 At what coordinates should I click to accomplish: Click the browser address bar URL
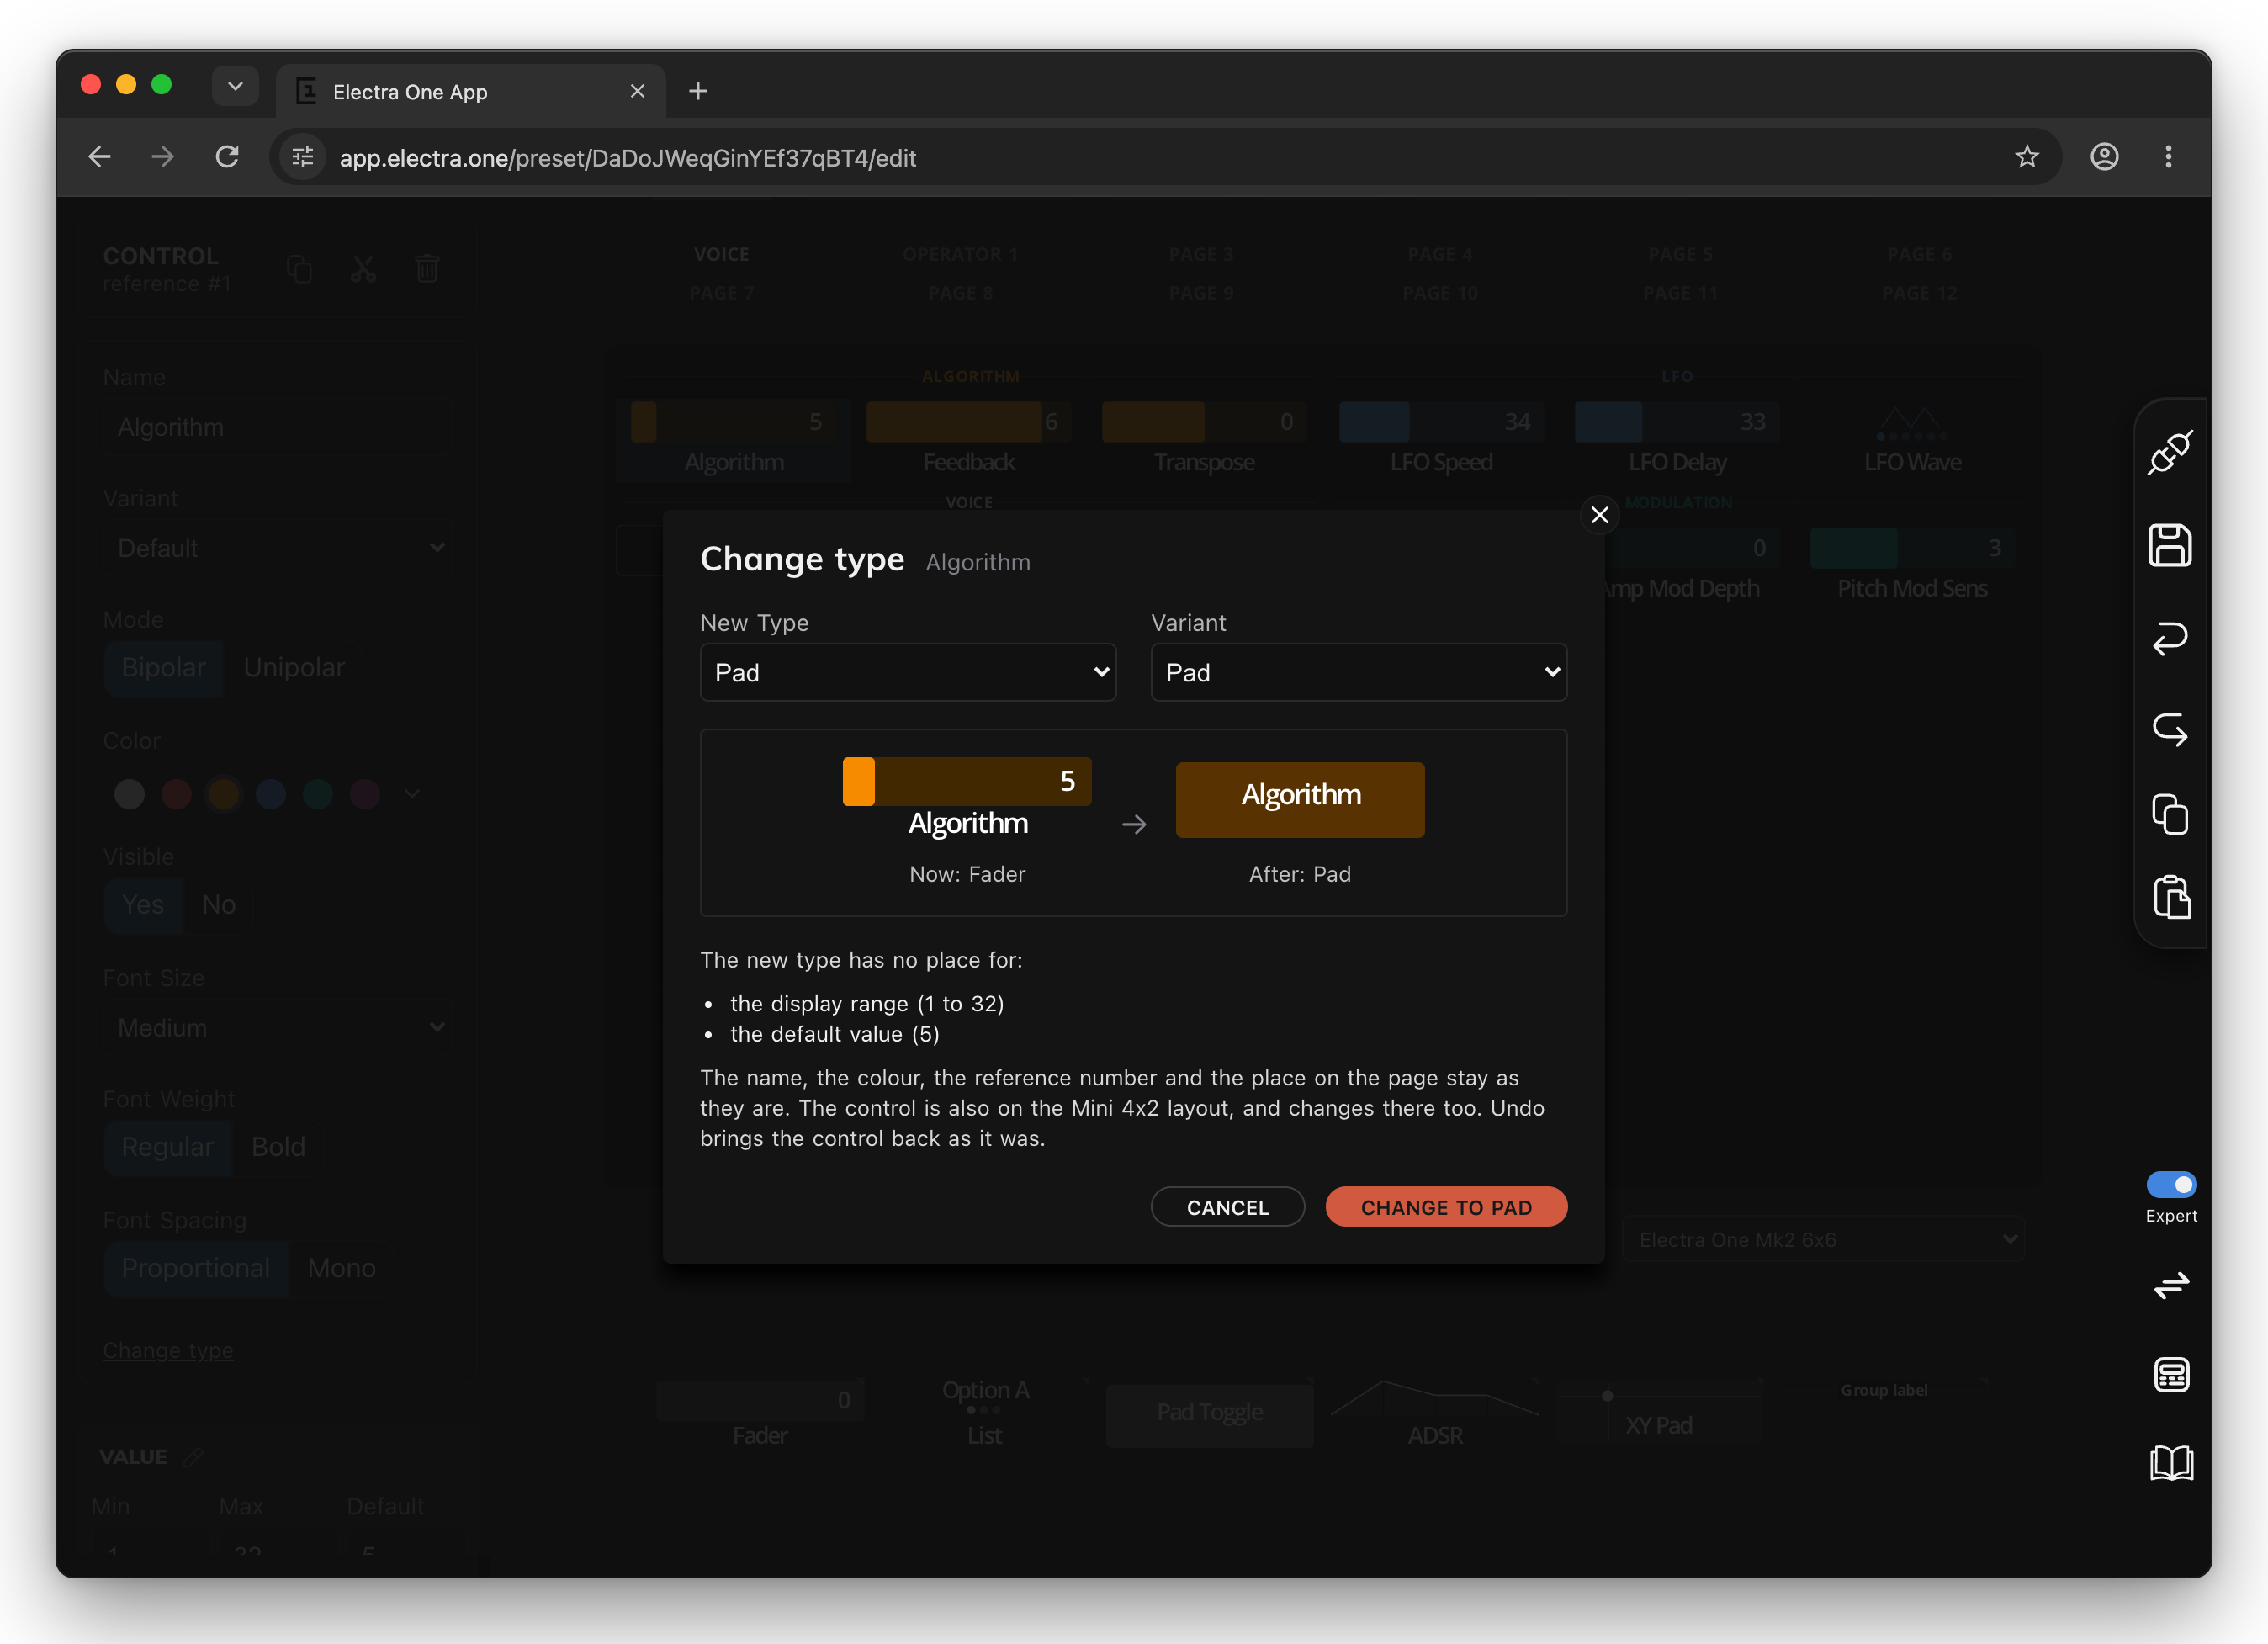627,158
